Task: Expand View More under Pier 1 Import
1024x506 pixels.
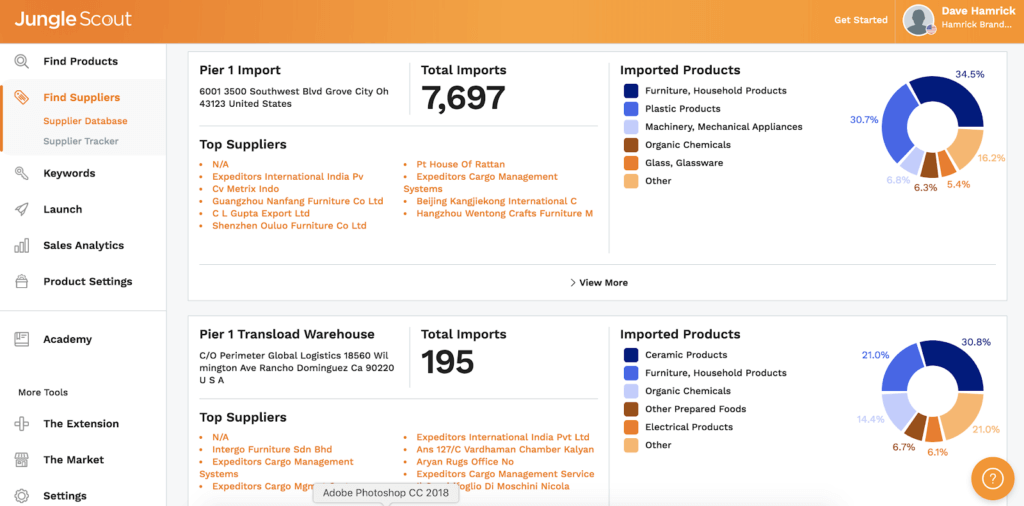Action: click(x=598, y=283)
